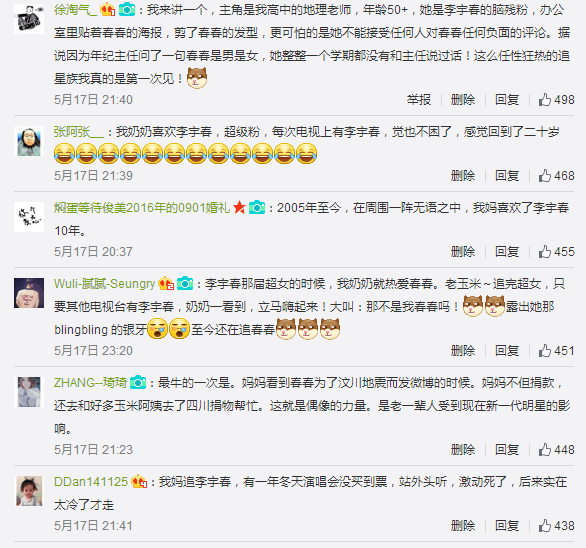Like the 2005年至今 comment with 455 likes
Screen dimensions: 586x548
click(545, 252)
